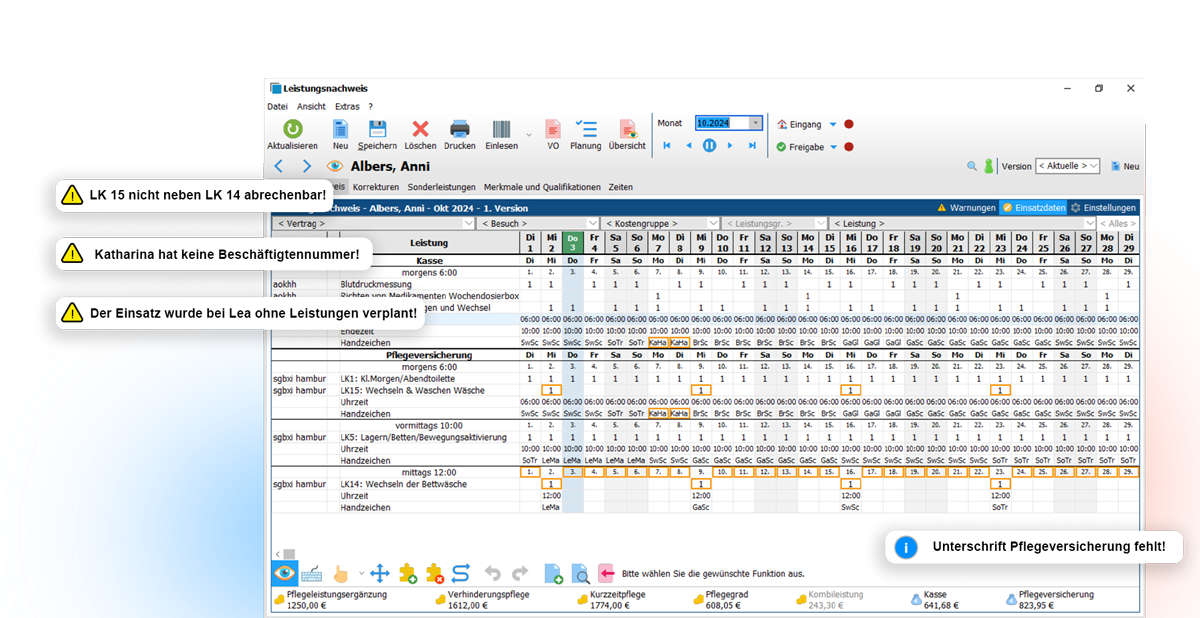Open the Übersicht document icon

tap(627, 129)
